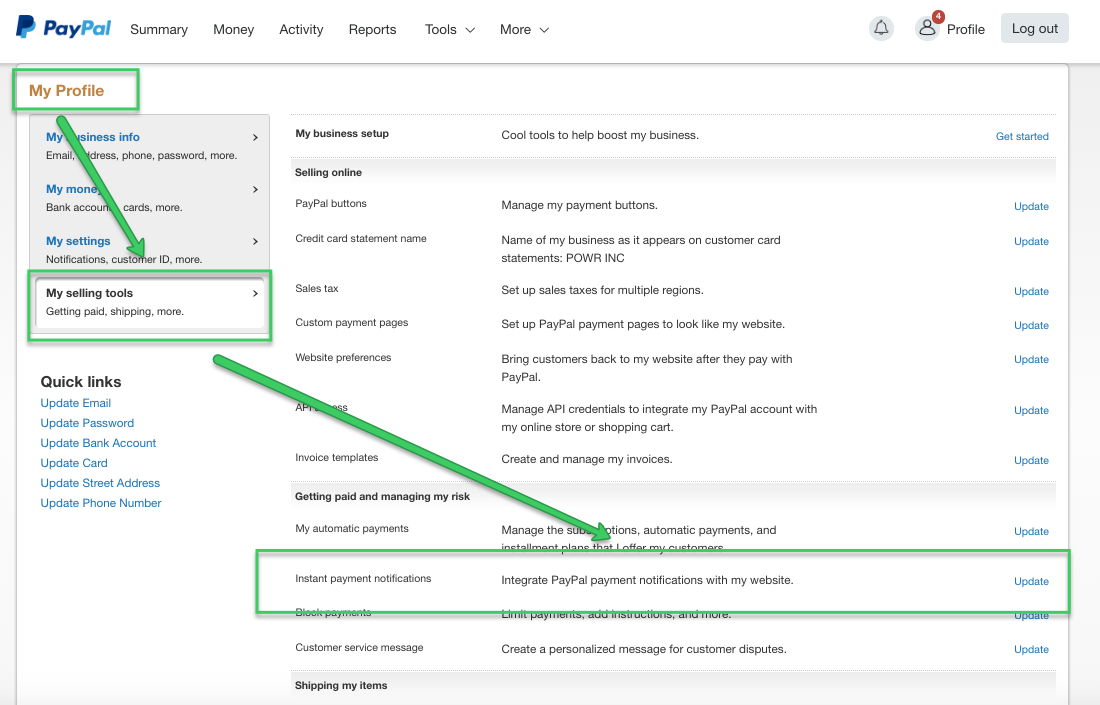This screenshot has width=1100, height=705.
Task: Select My business info sidebar item
Action: pos(149,146)
